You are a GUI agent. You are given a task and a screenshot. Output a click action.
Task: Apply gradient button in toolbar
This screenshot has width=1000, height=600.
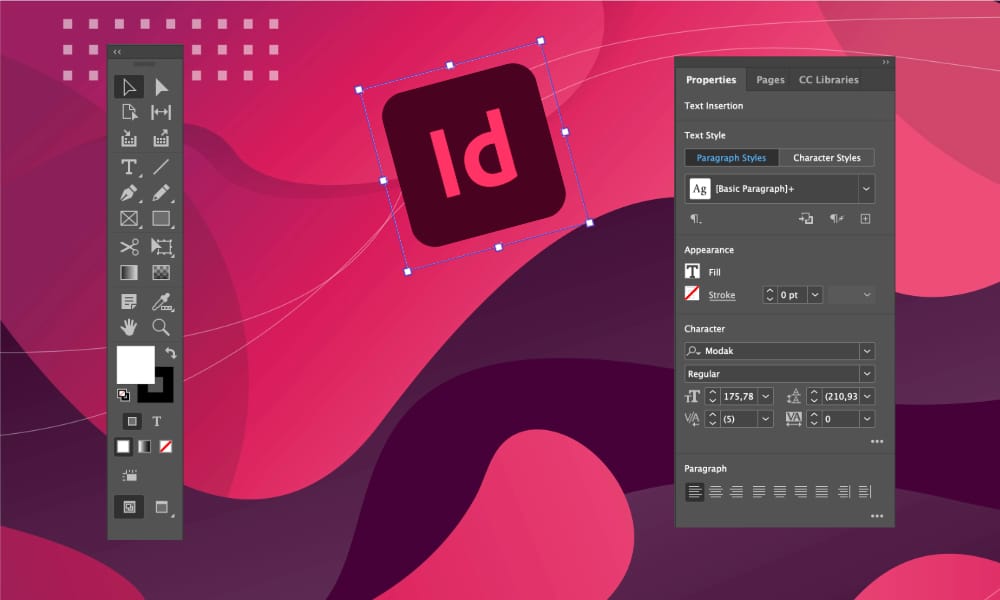[145, 446]
